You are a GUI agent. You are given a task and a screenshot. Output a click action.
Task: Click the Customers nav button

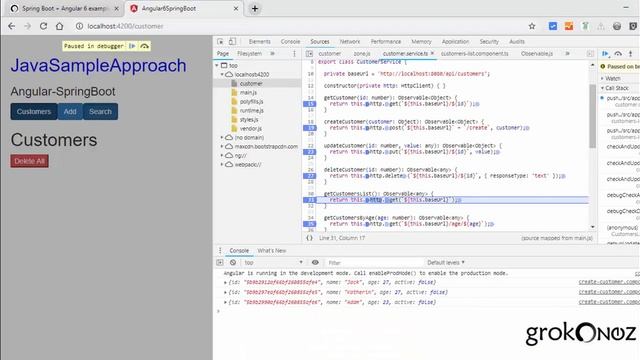click(x=34, y=111)
